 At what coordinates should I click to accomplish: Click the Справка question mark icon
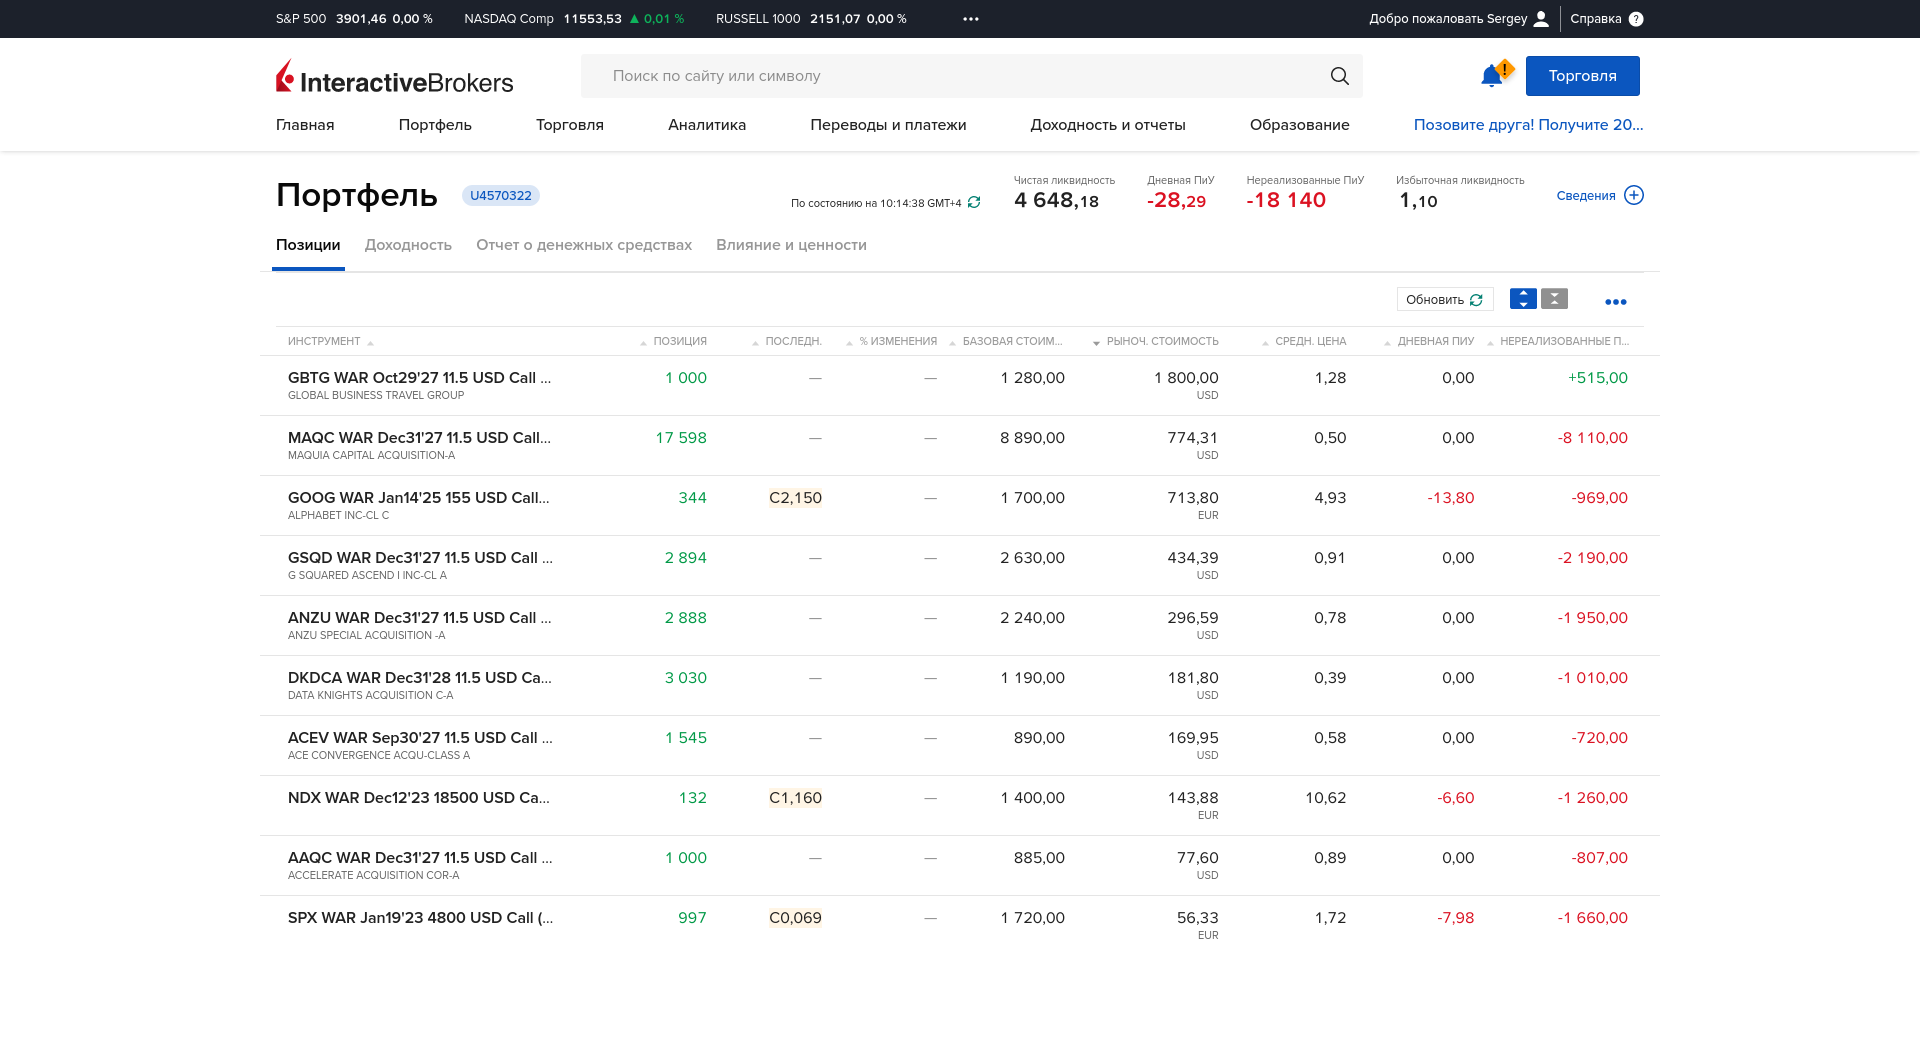1636,19
